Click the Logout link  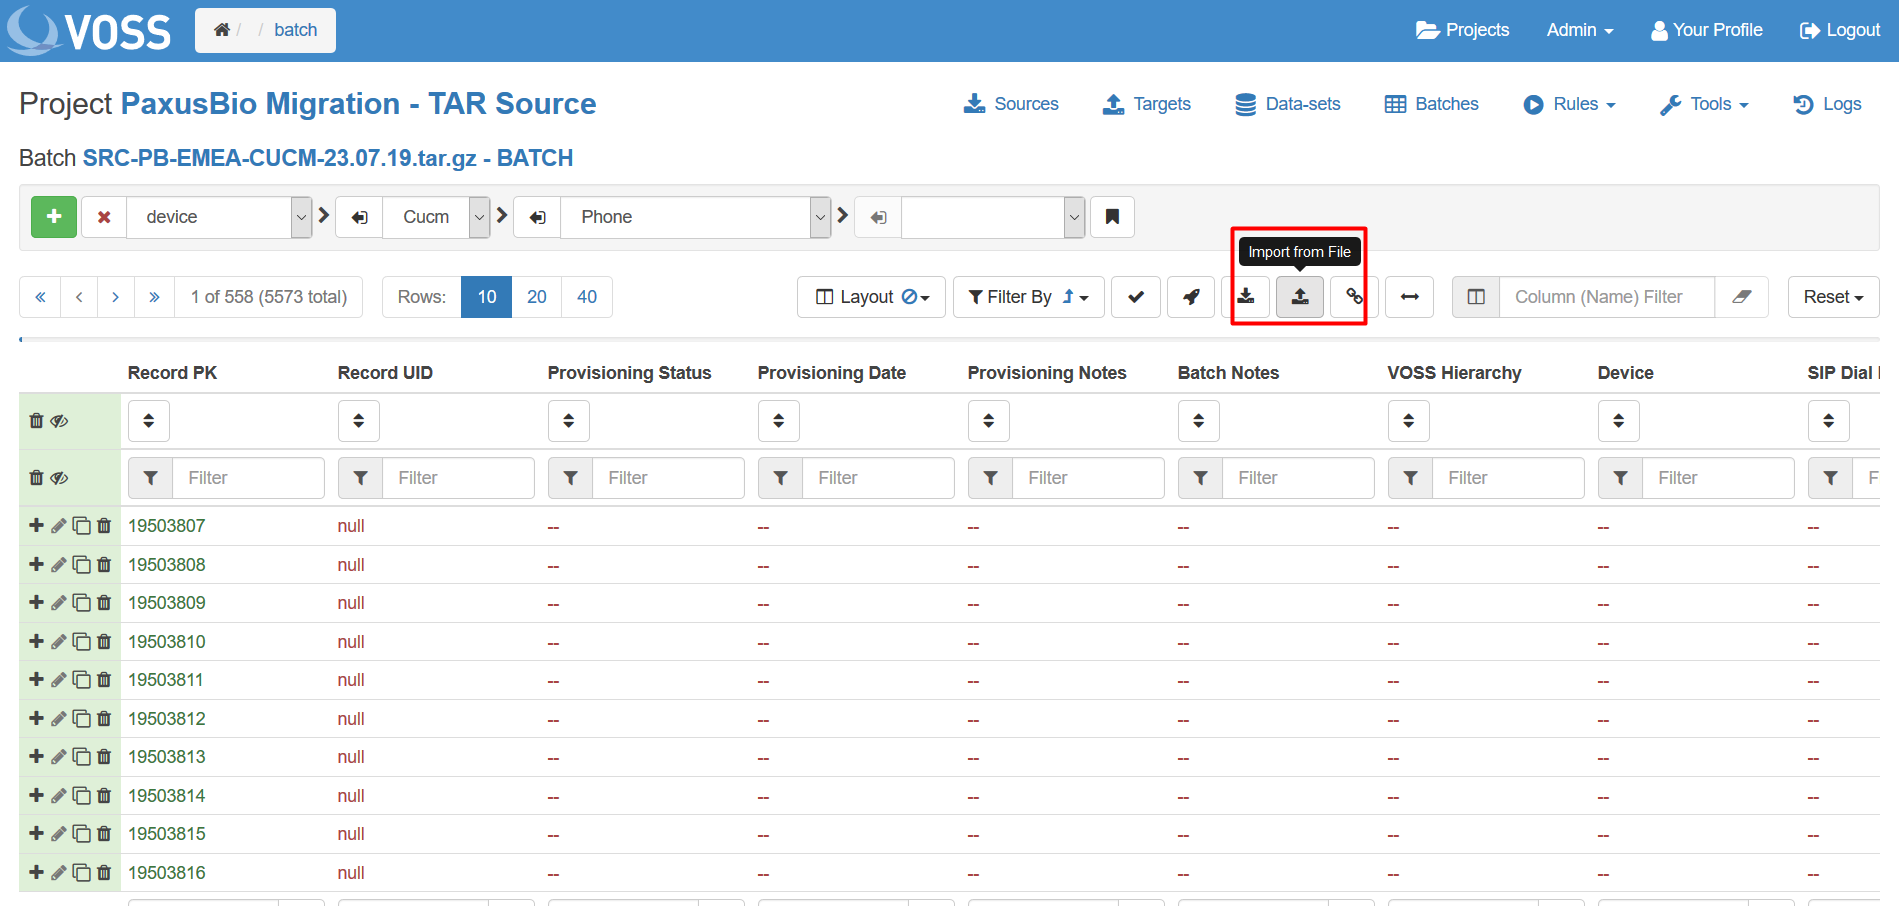pos(1840,30)
